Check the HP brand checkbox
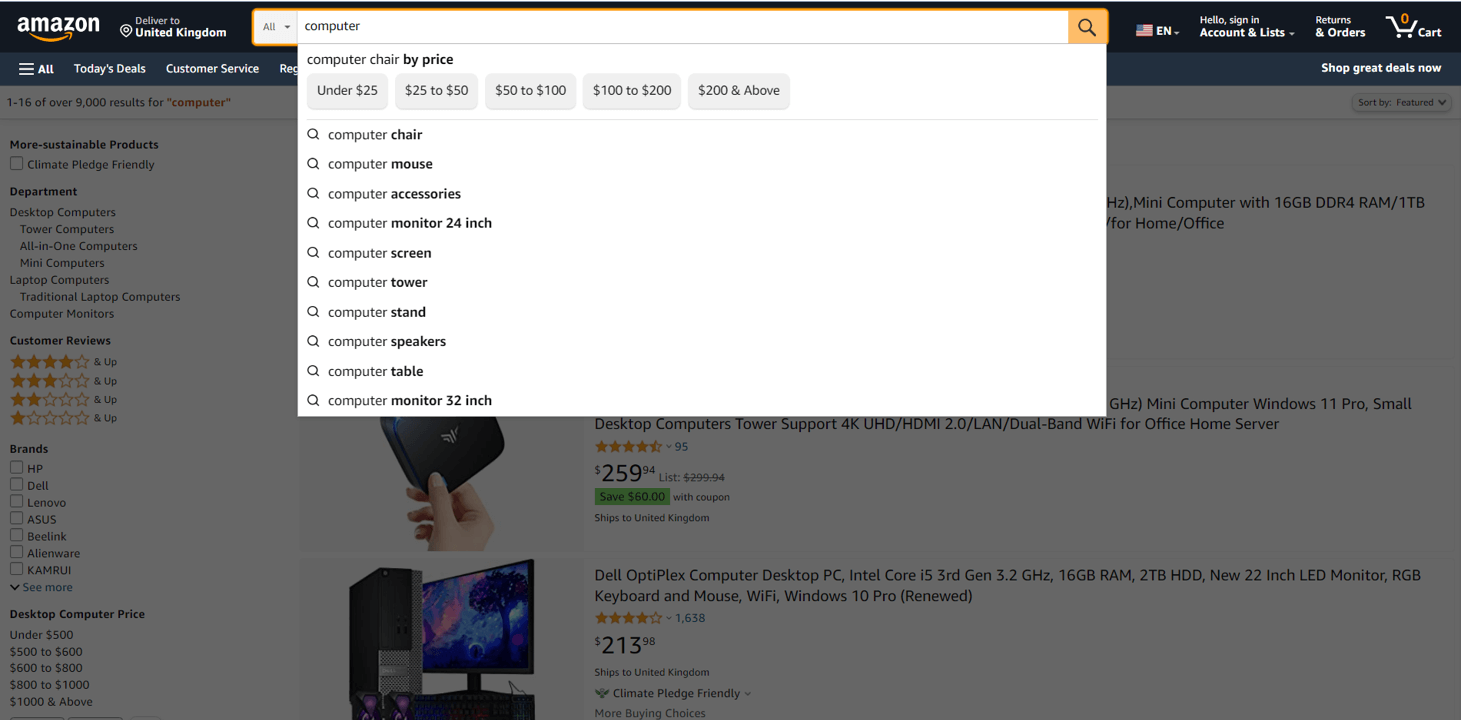Viewport: 1463px width, 720px height. click(x=17, y=467)
